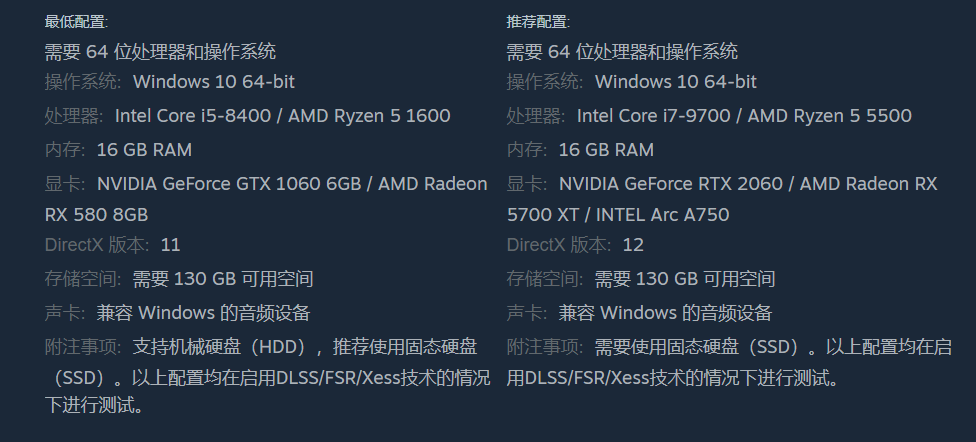Click the 推荐配置 heading
976x442 pixels.
(x=538, y=22)
